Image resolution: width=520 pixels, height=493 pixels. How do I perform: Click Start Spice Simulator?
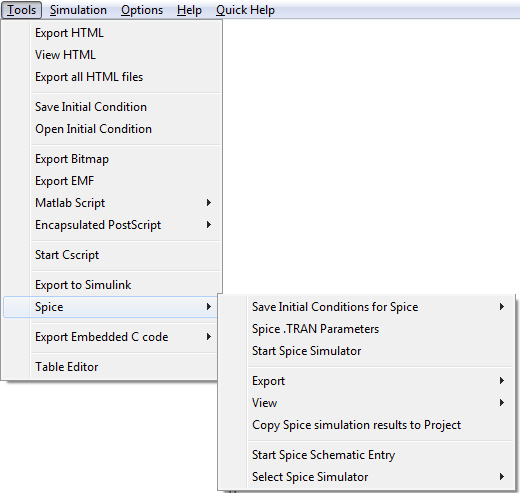(366, 351)
